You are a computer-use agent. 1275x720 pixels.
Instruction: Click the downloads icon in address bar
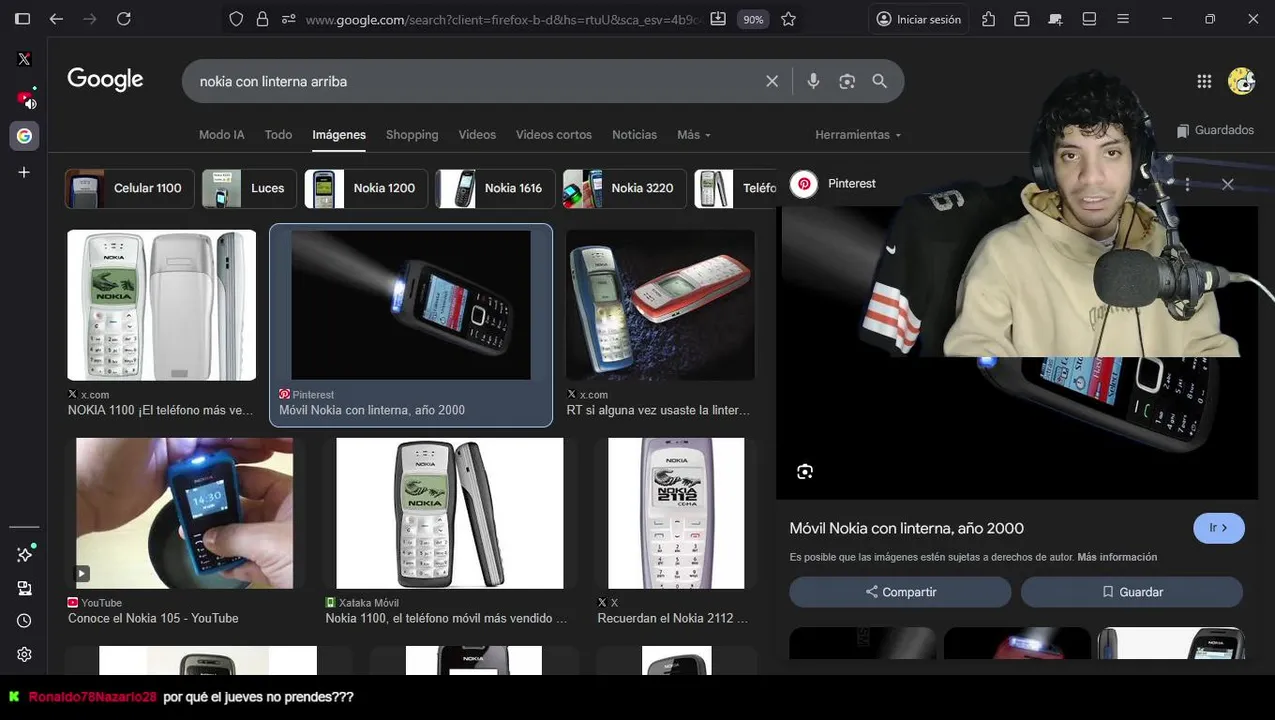click(x=718, y=19)
